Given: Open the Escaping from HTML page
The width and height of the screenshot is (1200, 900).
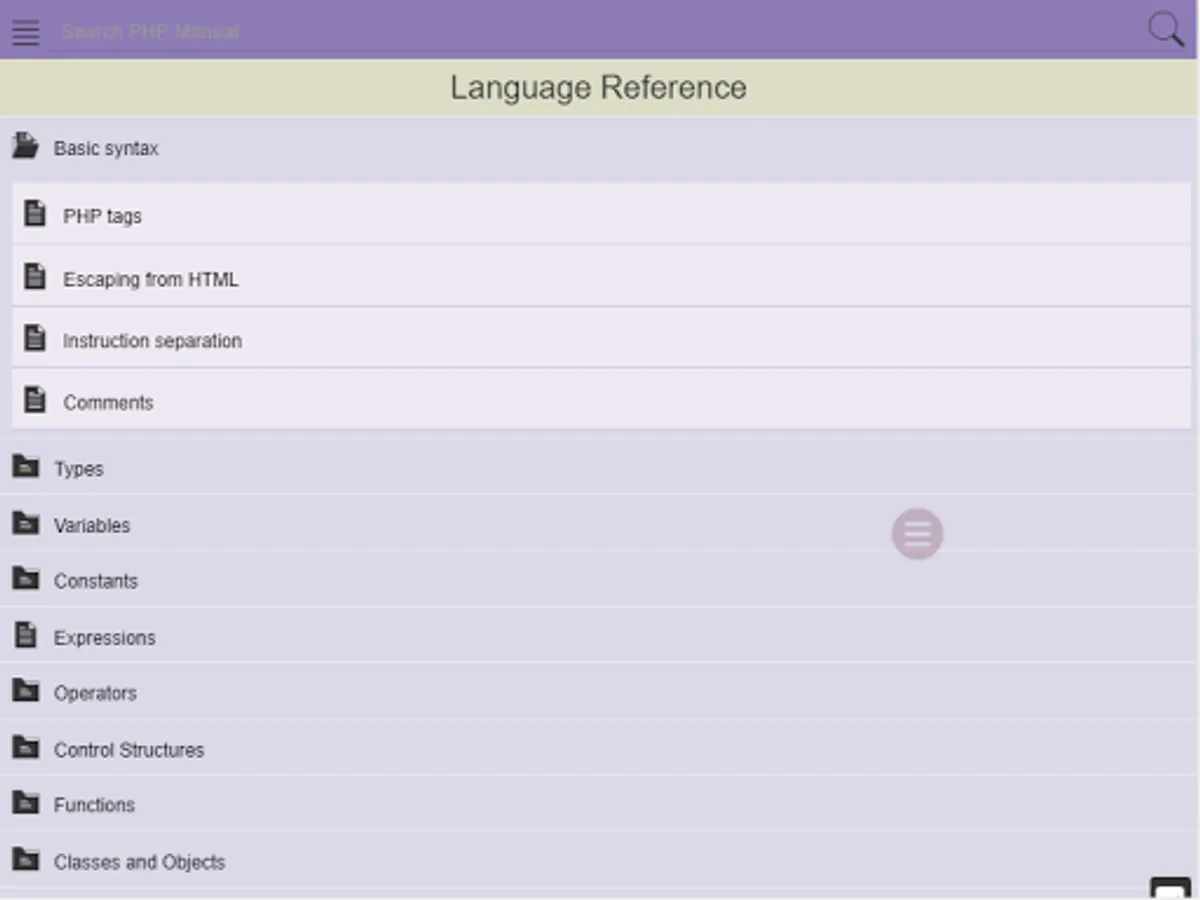Looking at the screenshot, I should point(151,280).
